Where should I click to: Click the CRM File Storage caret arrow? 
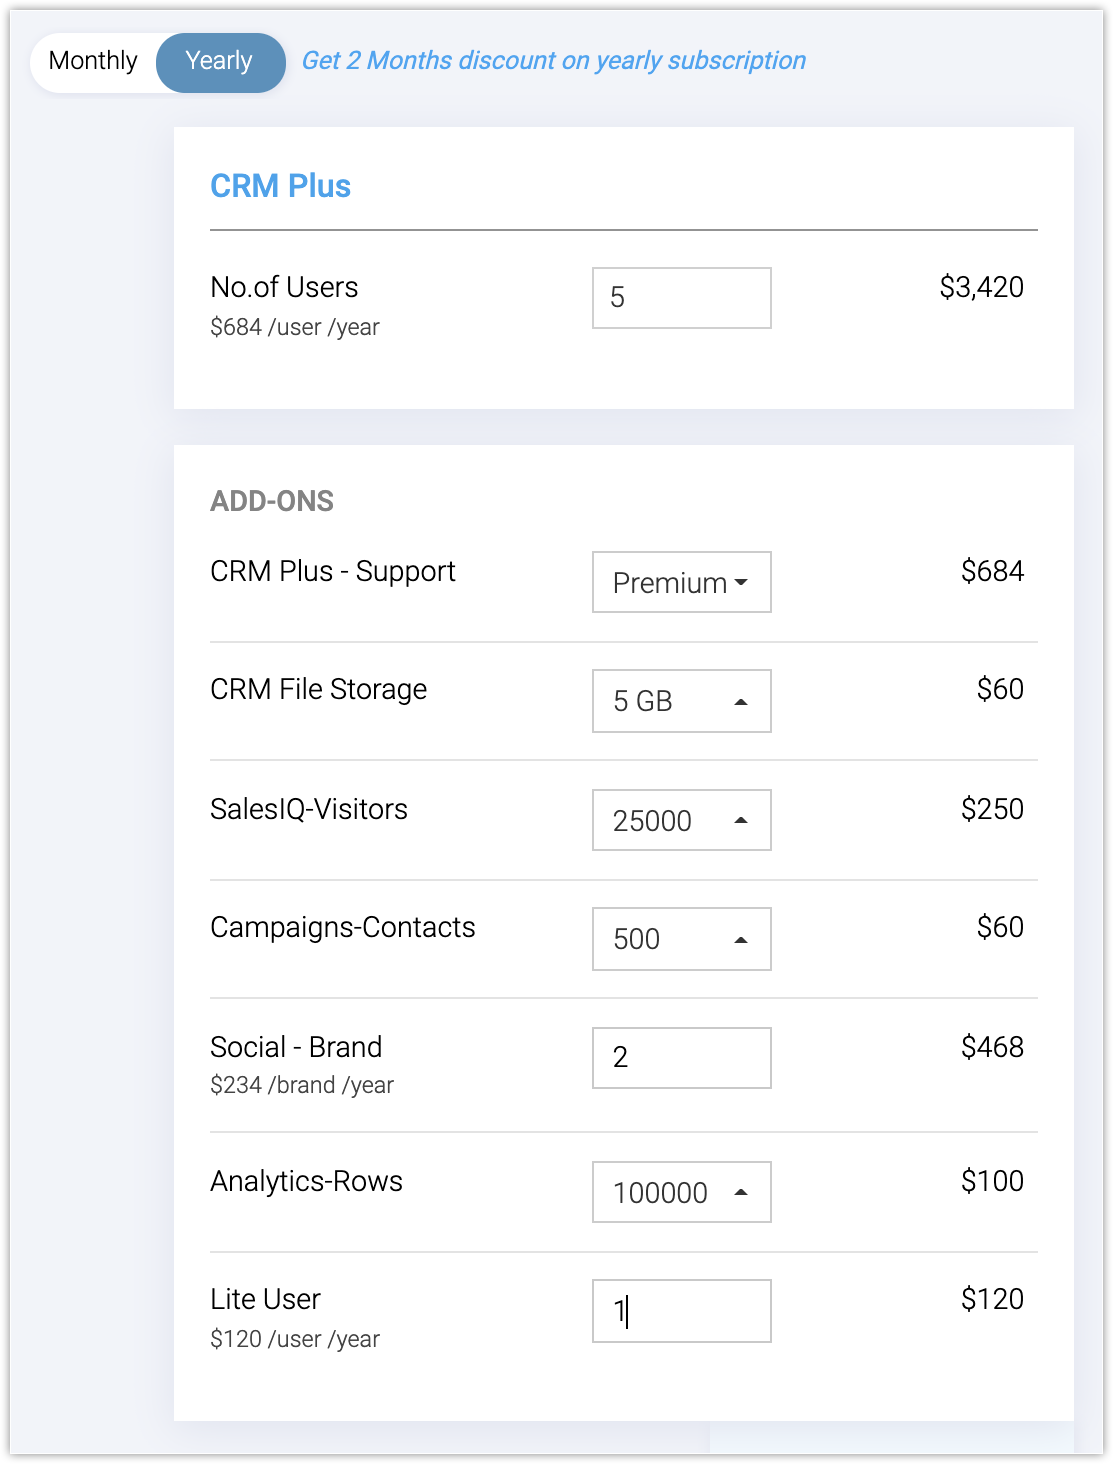tap(741, 702)
